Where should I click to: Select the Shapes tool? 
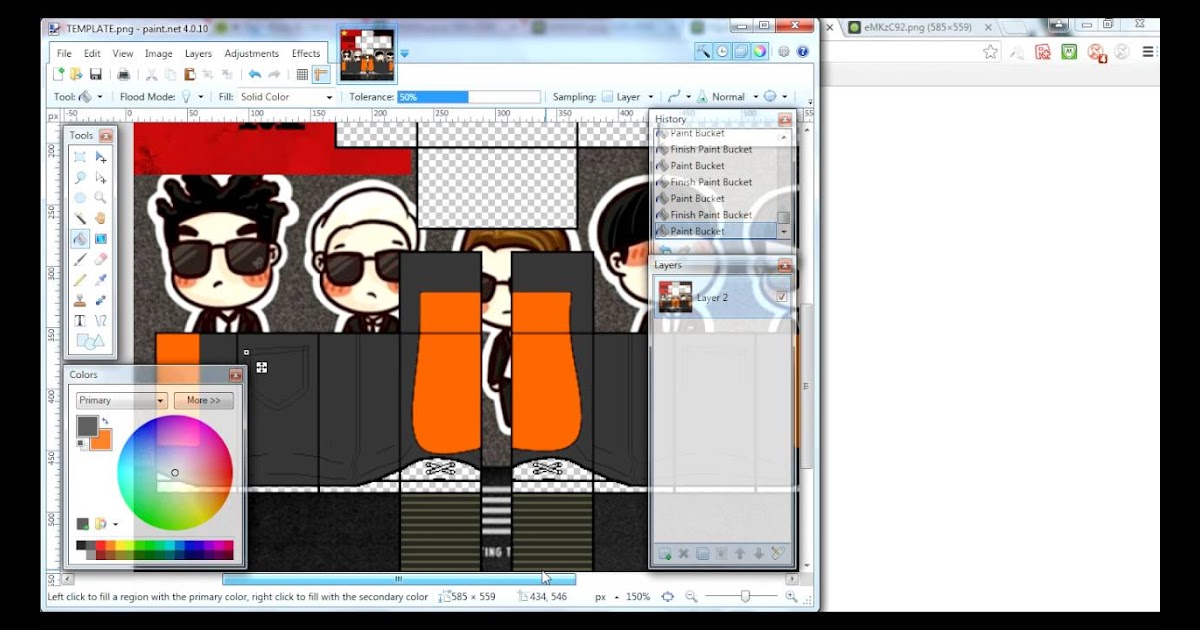89,342
